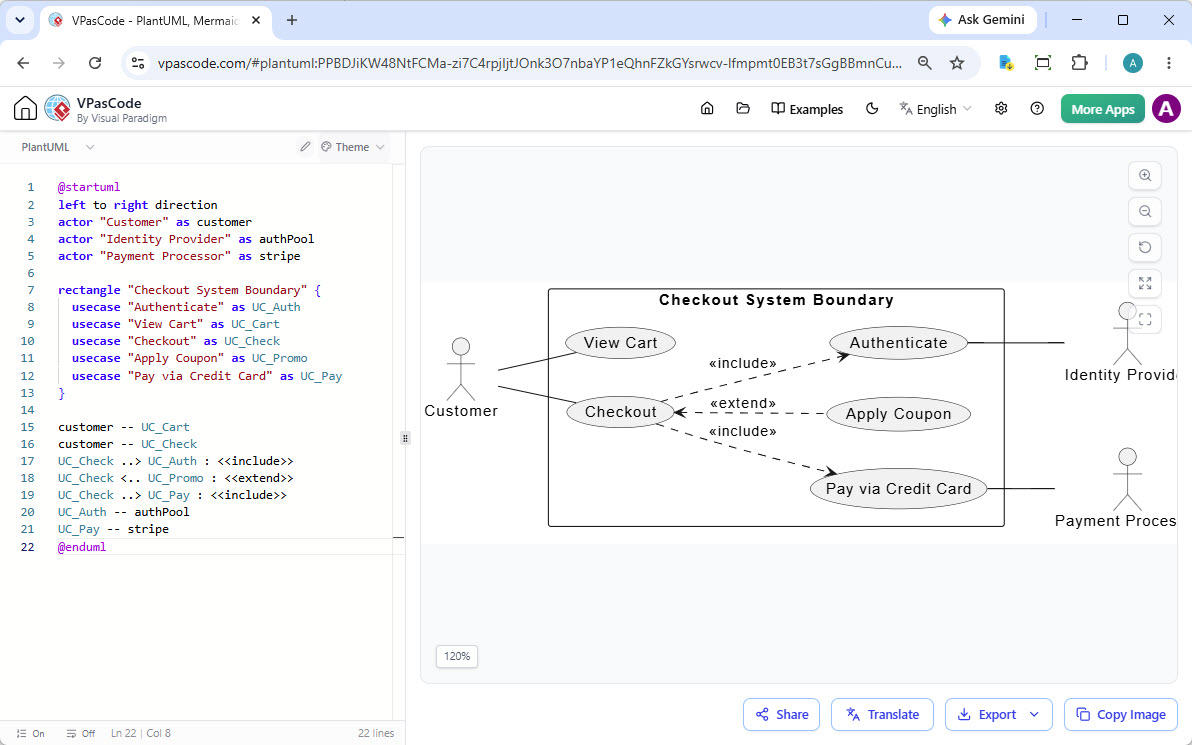Toggle line numbers On in status bar
1192x745 pixels.
(x=30, y=734)
